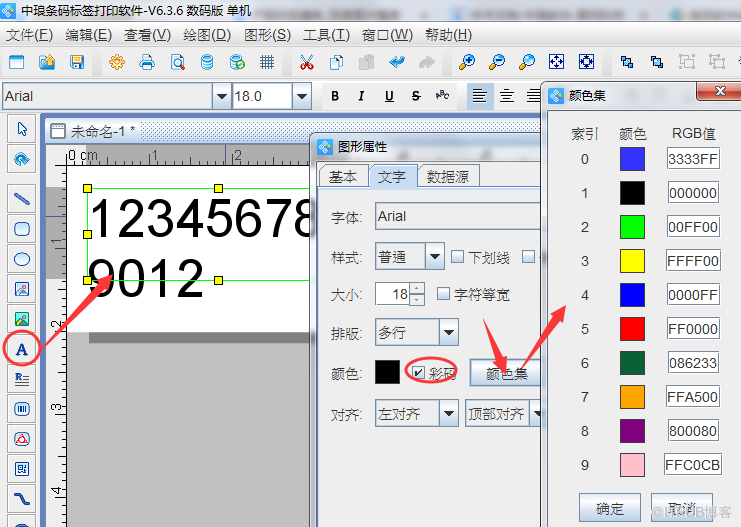Check the 字符等宽 checkbox
This screenshot has height=527, width=741.
(444, 294)
